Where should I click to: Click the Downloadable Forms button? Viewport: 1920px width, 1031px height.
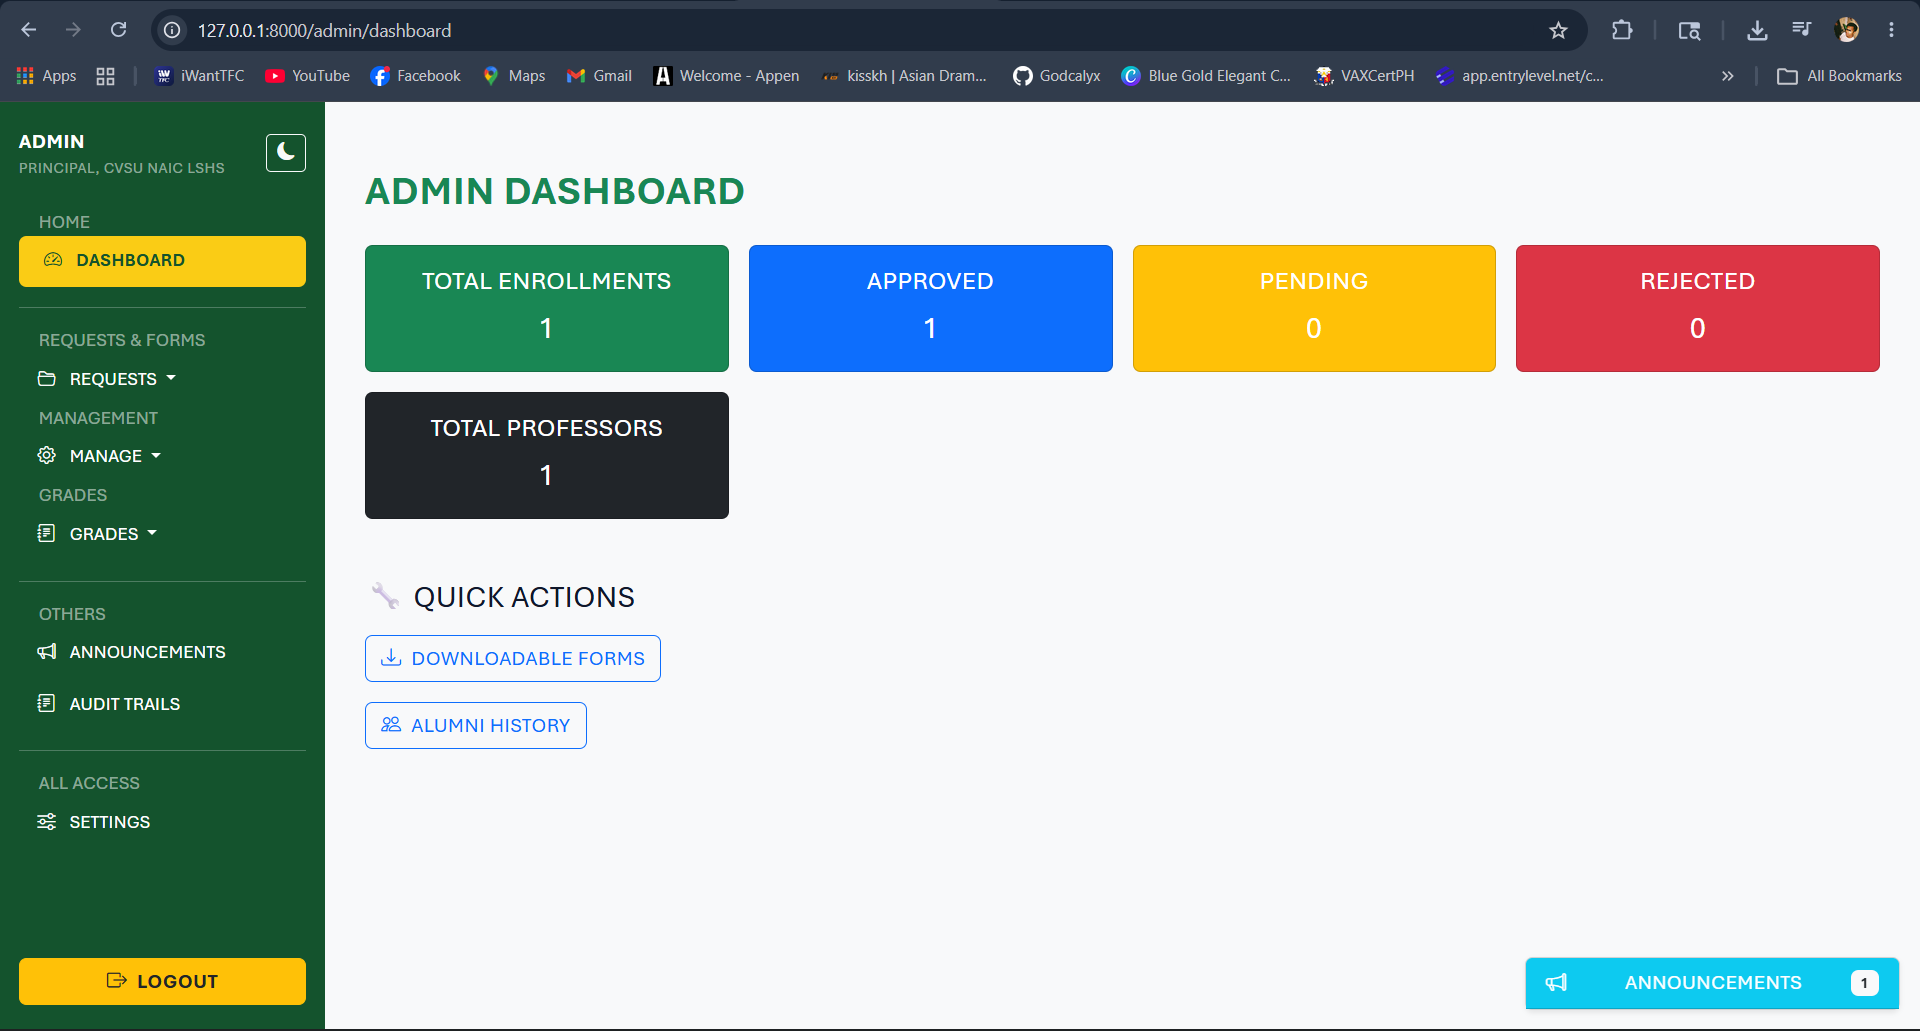(x=513, y=659)
